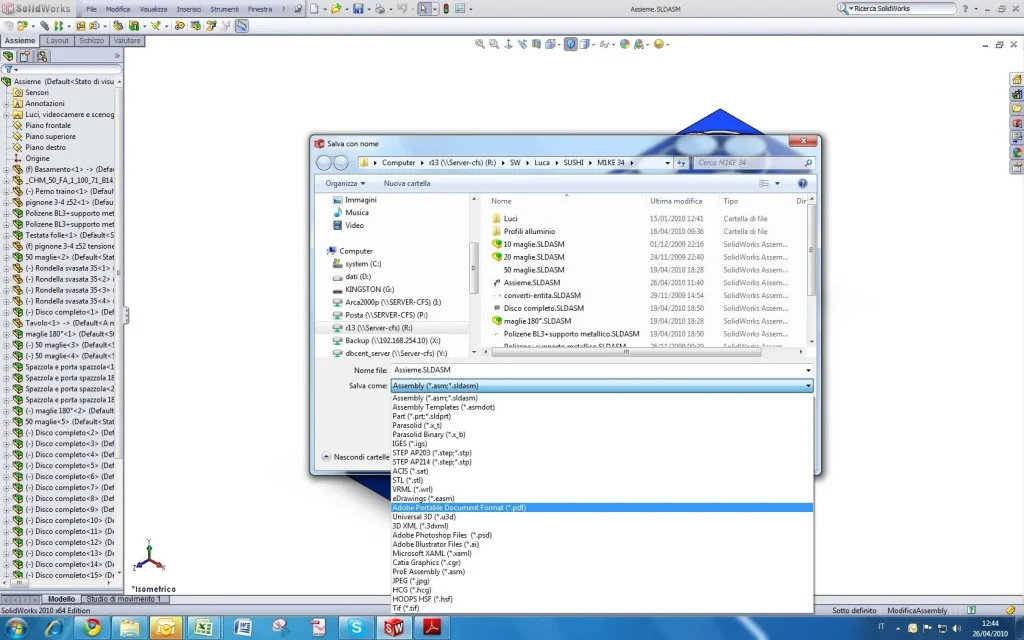Choose JPEG (*.jpg) file type

602,581
